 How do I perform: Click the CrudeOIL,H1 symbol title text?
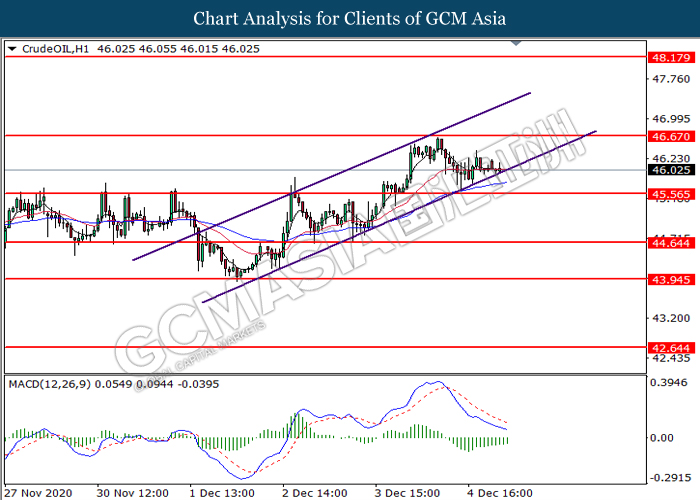[54, 48]
